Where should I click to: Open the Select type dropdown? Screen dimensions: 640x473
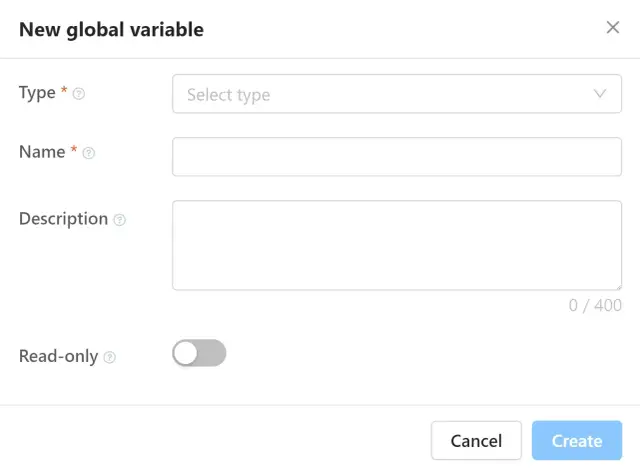click(396, 95)
